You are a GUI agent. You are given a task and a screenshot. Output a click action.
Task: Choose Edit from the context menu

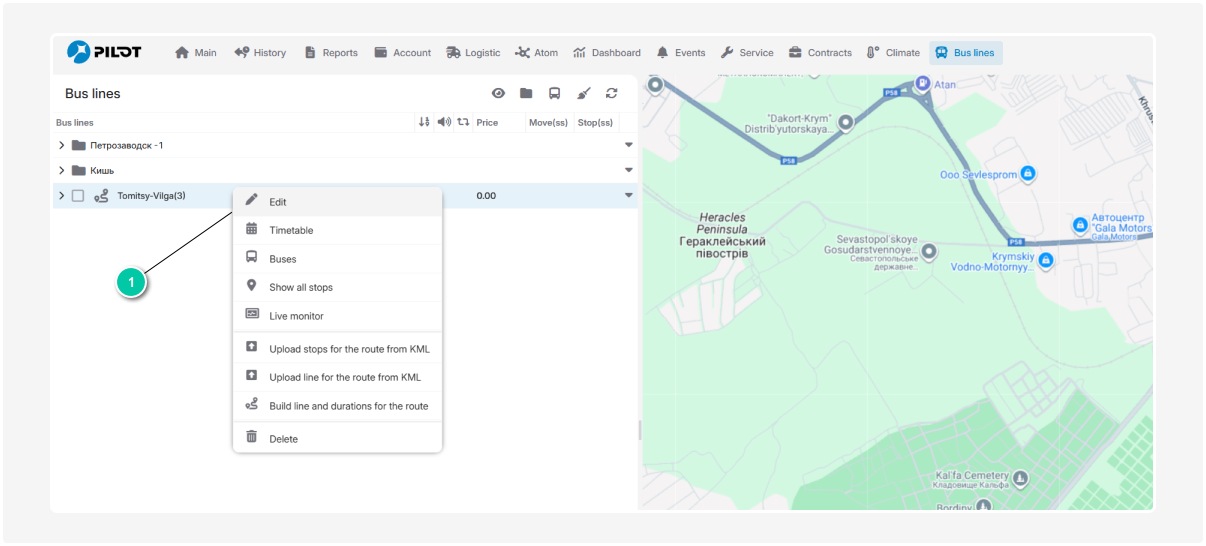tap(277, 202)
